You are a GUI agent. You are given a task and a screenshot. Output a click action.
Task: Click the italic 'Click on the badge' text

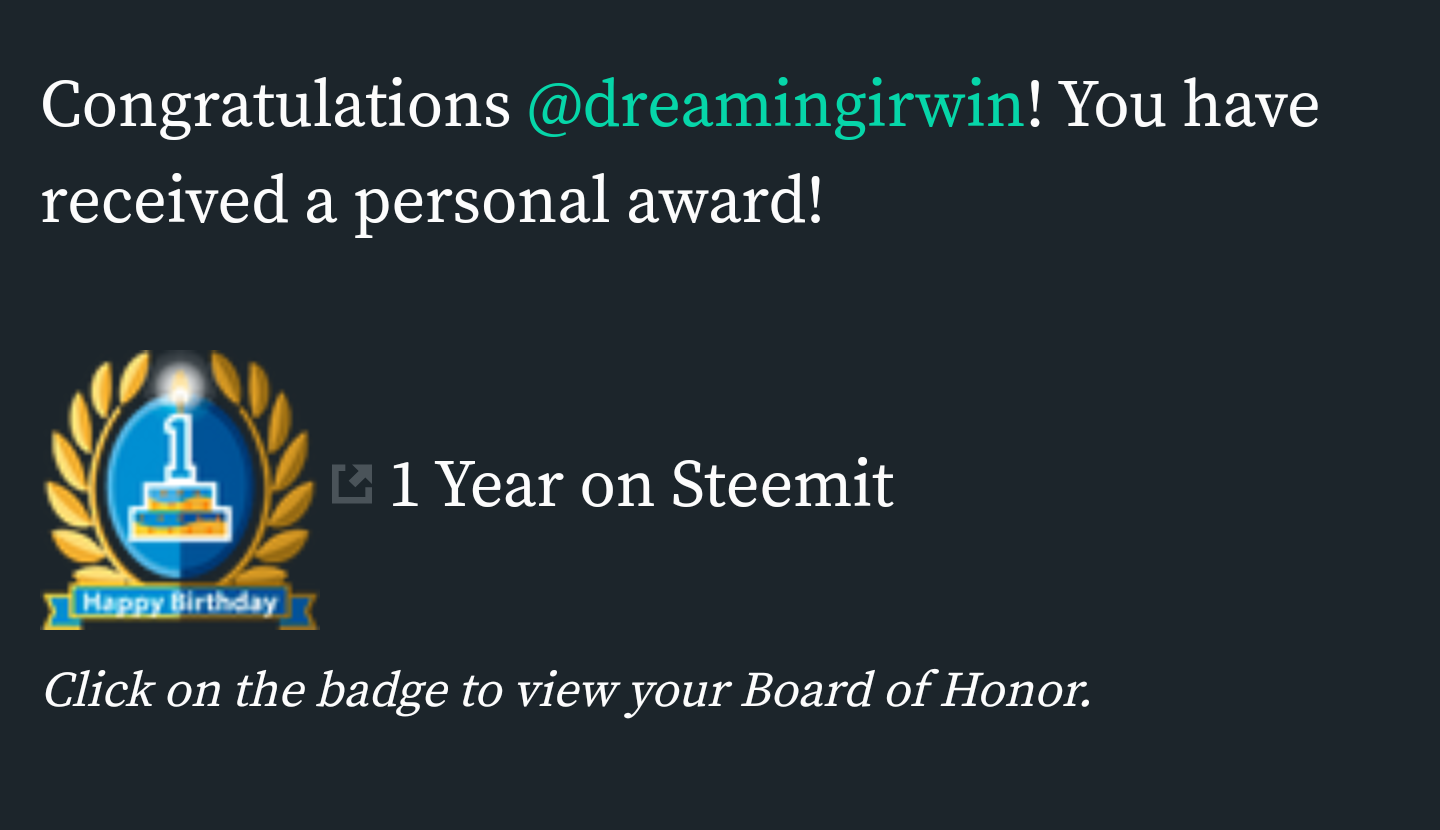tap(245, 691)
